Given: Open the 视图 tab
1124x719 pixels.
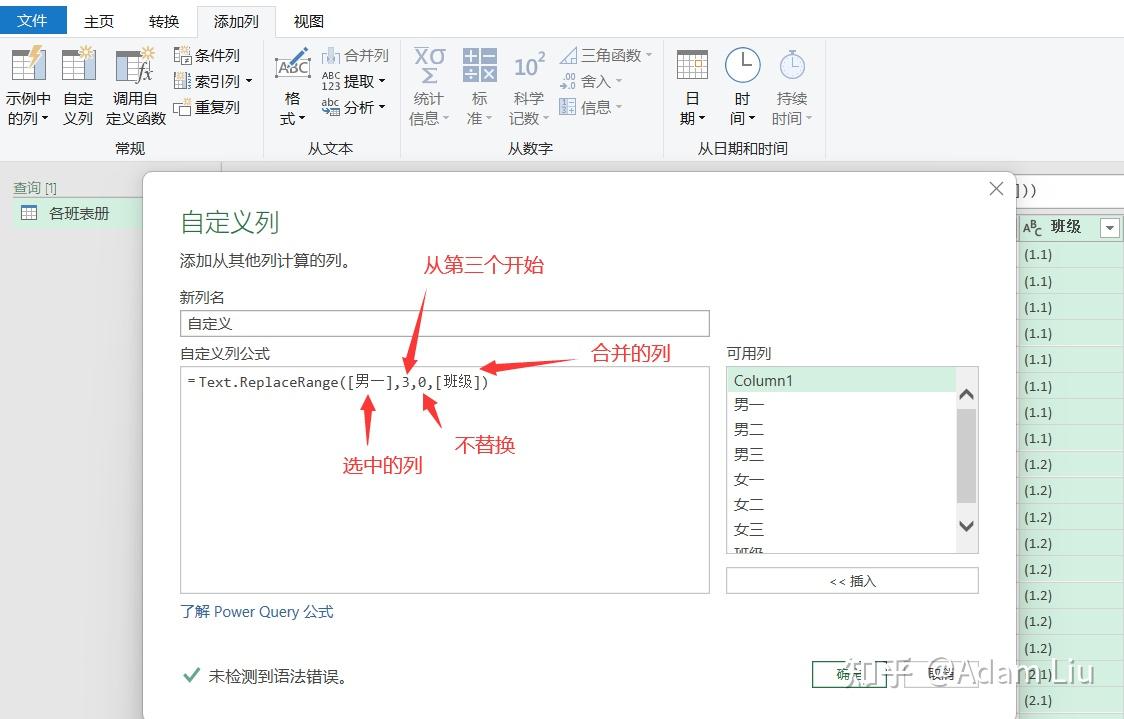Looking at the screenshot, I should 309,22.
